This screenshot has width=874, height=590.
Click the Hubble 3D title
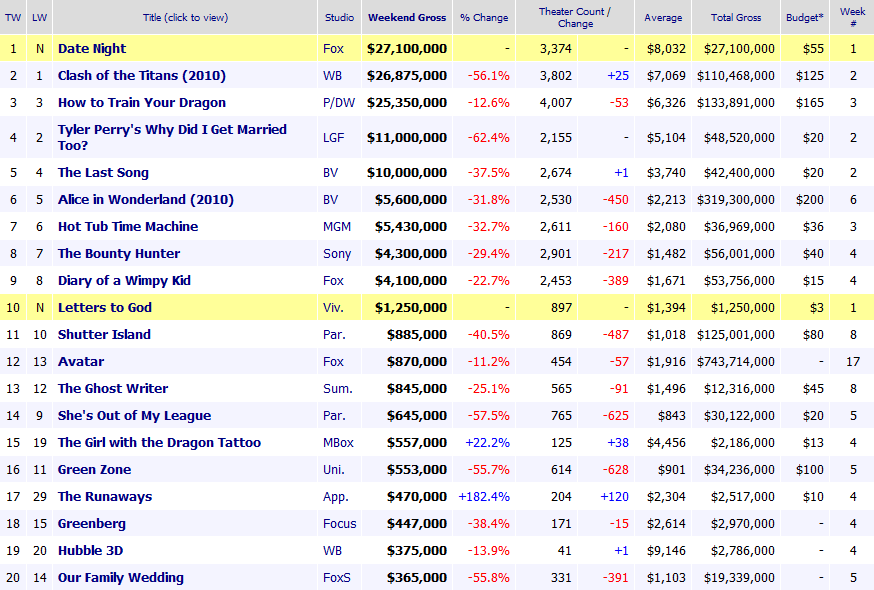90,550
